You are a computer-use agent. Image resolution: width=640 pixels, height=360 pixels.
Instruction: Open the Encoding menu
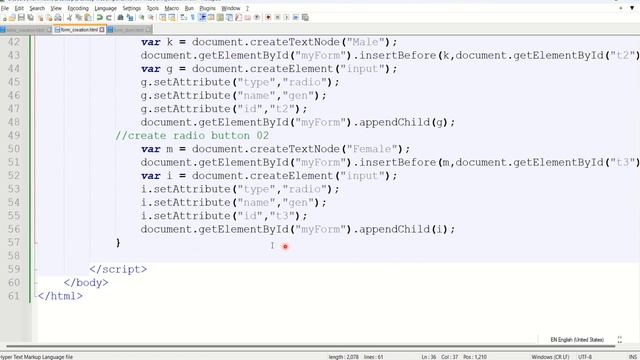pos(78,8)
